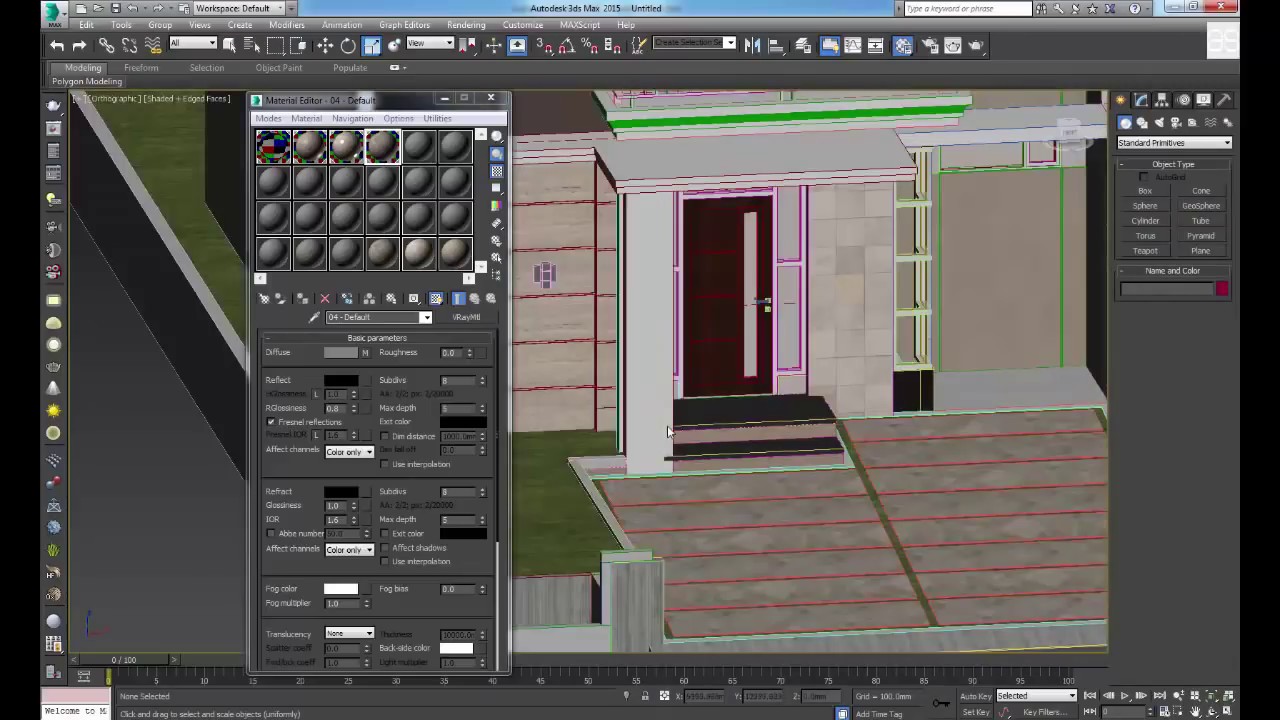
Task: Open the Standard Primitives dropdown
Action: [1174, 143]
